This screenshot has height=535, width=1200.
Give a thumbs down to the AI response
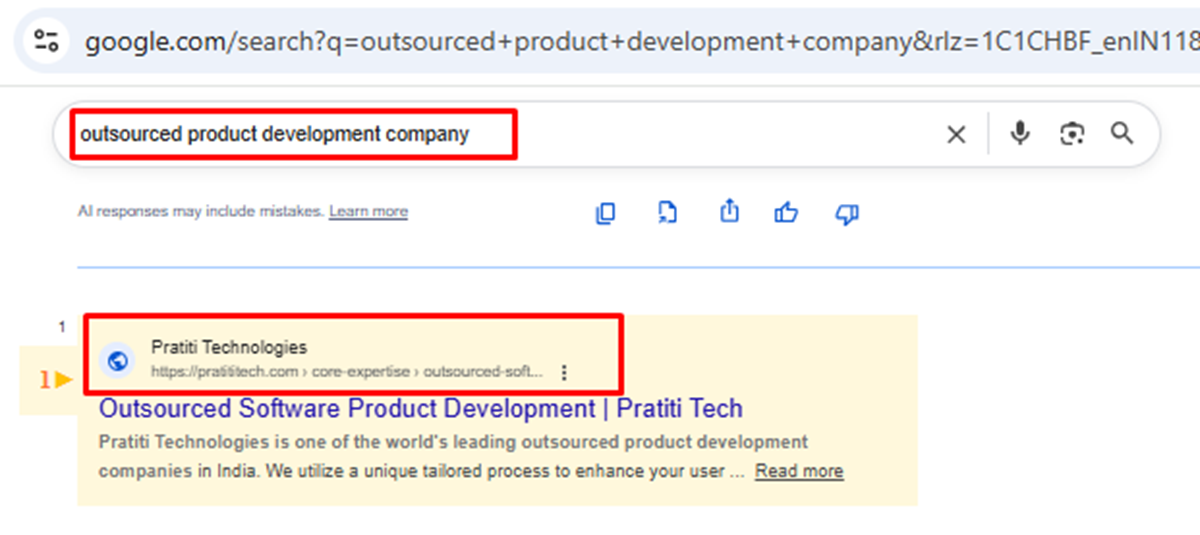pos(847,213)
